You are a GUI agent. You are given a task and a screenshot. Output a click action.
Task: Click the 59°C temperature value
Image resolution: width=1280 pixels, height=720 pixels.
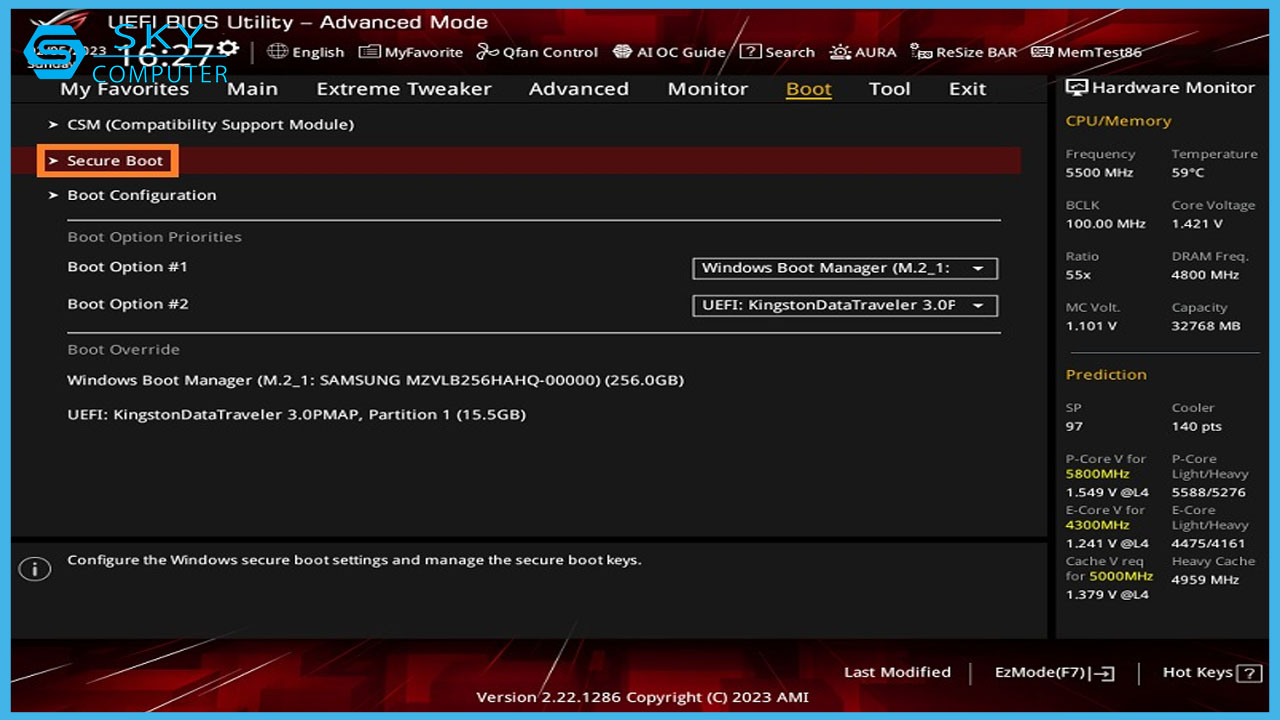[x=1188, y=173]
